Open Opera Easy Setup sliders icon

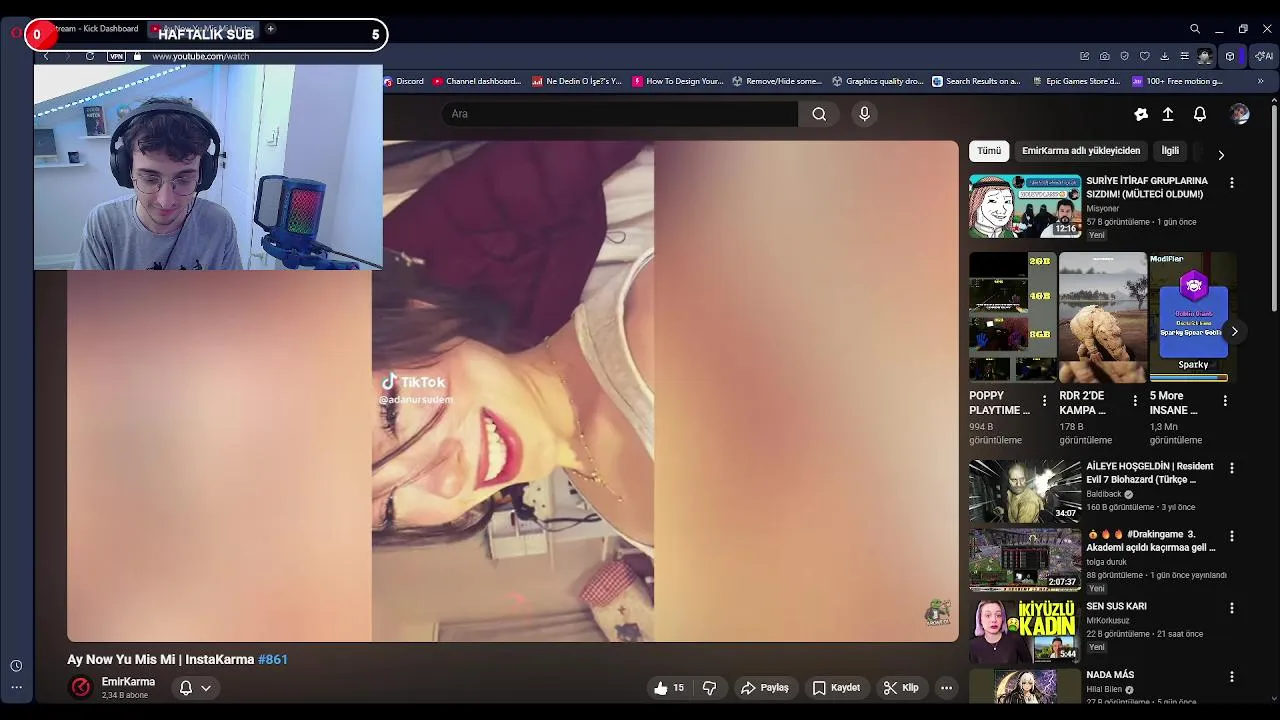pos(1184,56)
